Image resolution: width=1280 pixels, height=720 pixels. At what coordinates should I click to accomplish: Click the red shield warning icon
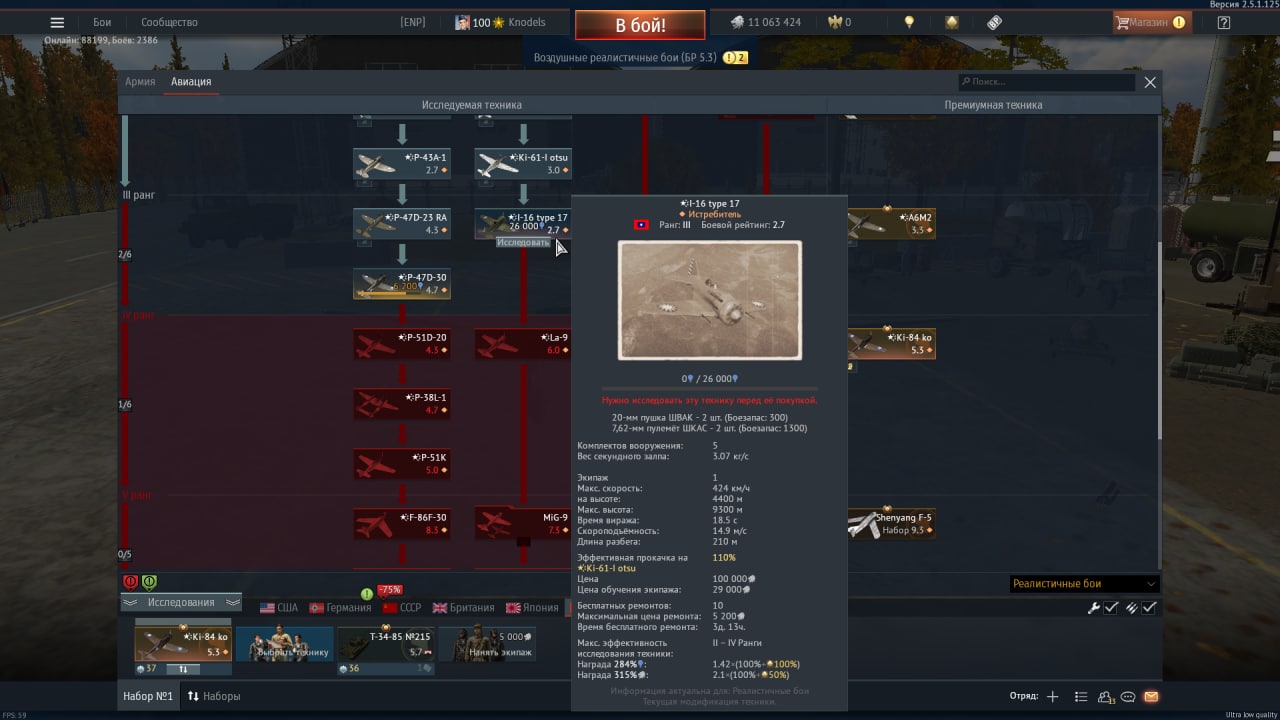tap(130, 582)
